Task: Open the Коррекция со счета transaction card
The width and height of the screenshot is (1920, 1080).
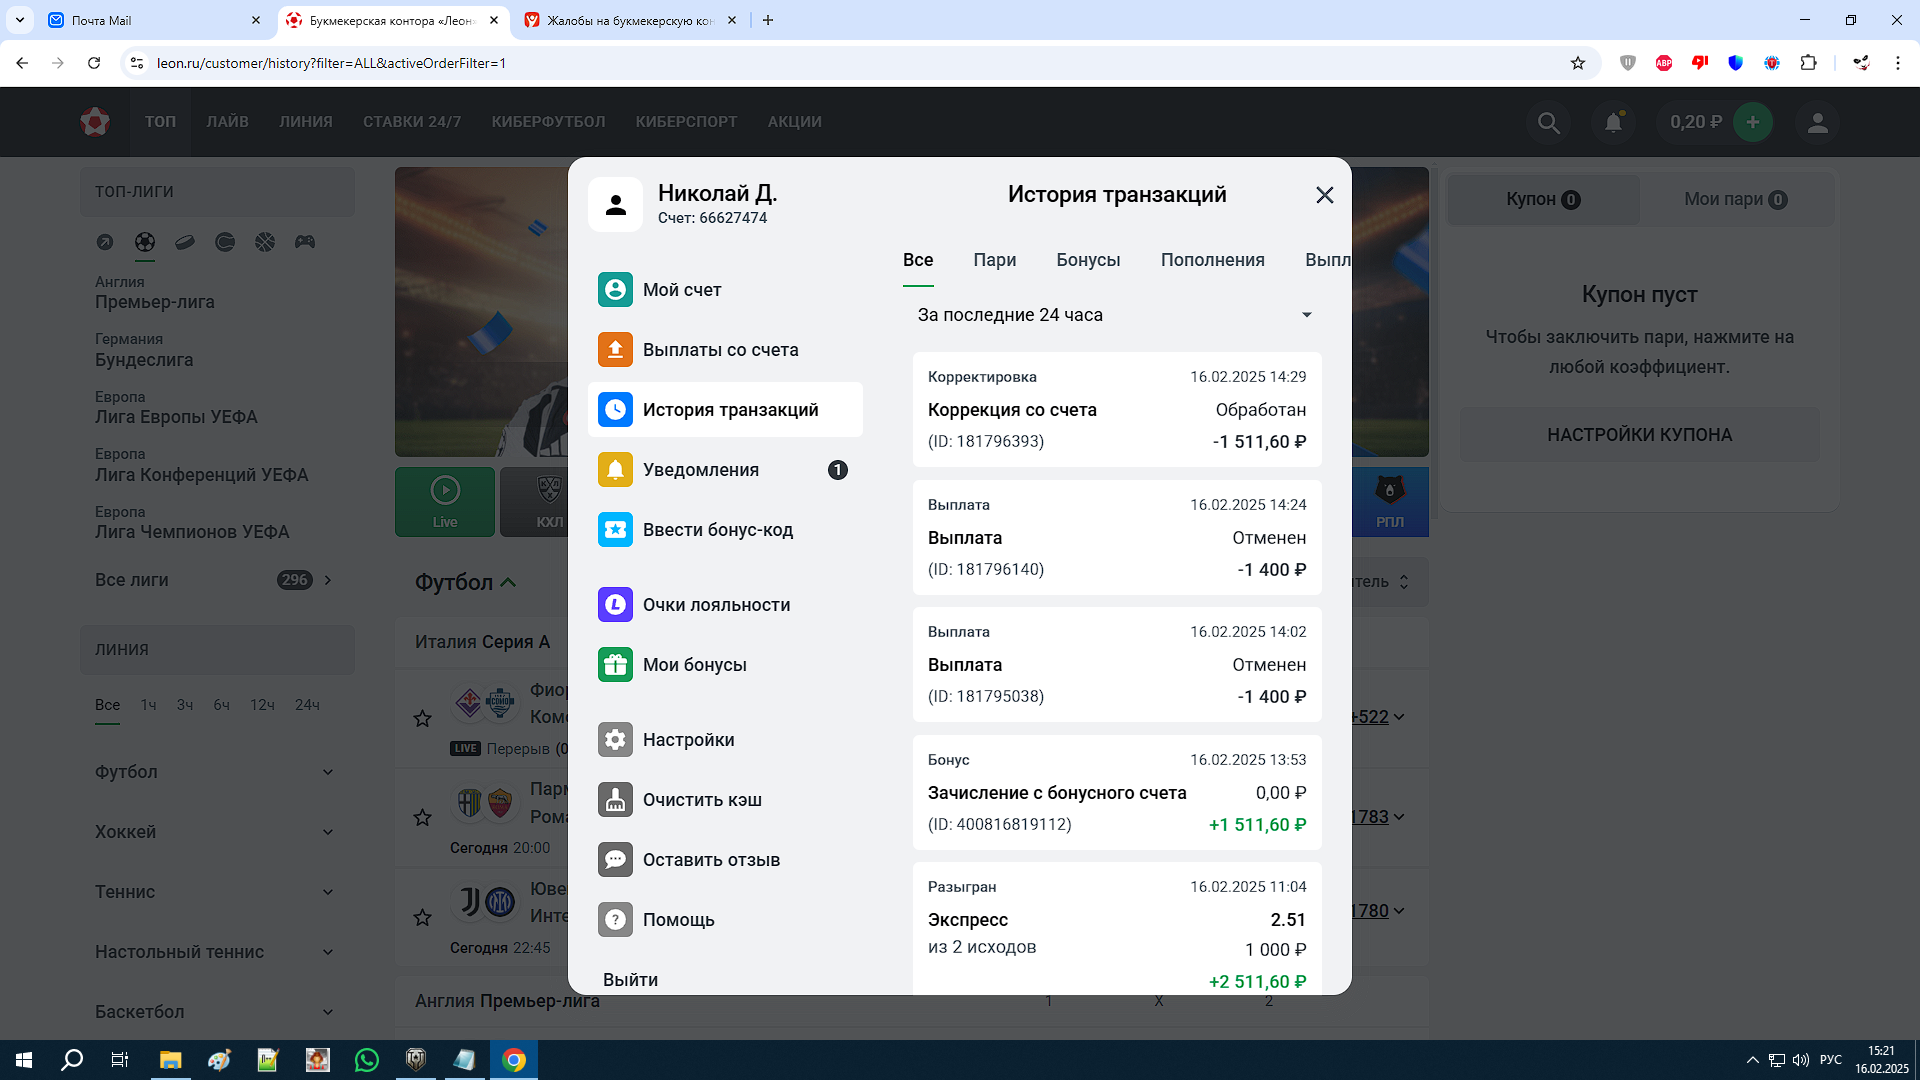Action: pyautogui.click(x=1117, y=409)
